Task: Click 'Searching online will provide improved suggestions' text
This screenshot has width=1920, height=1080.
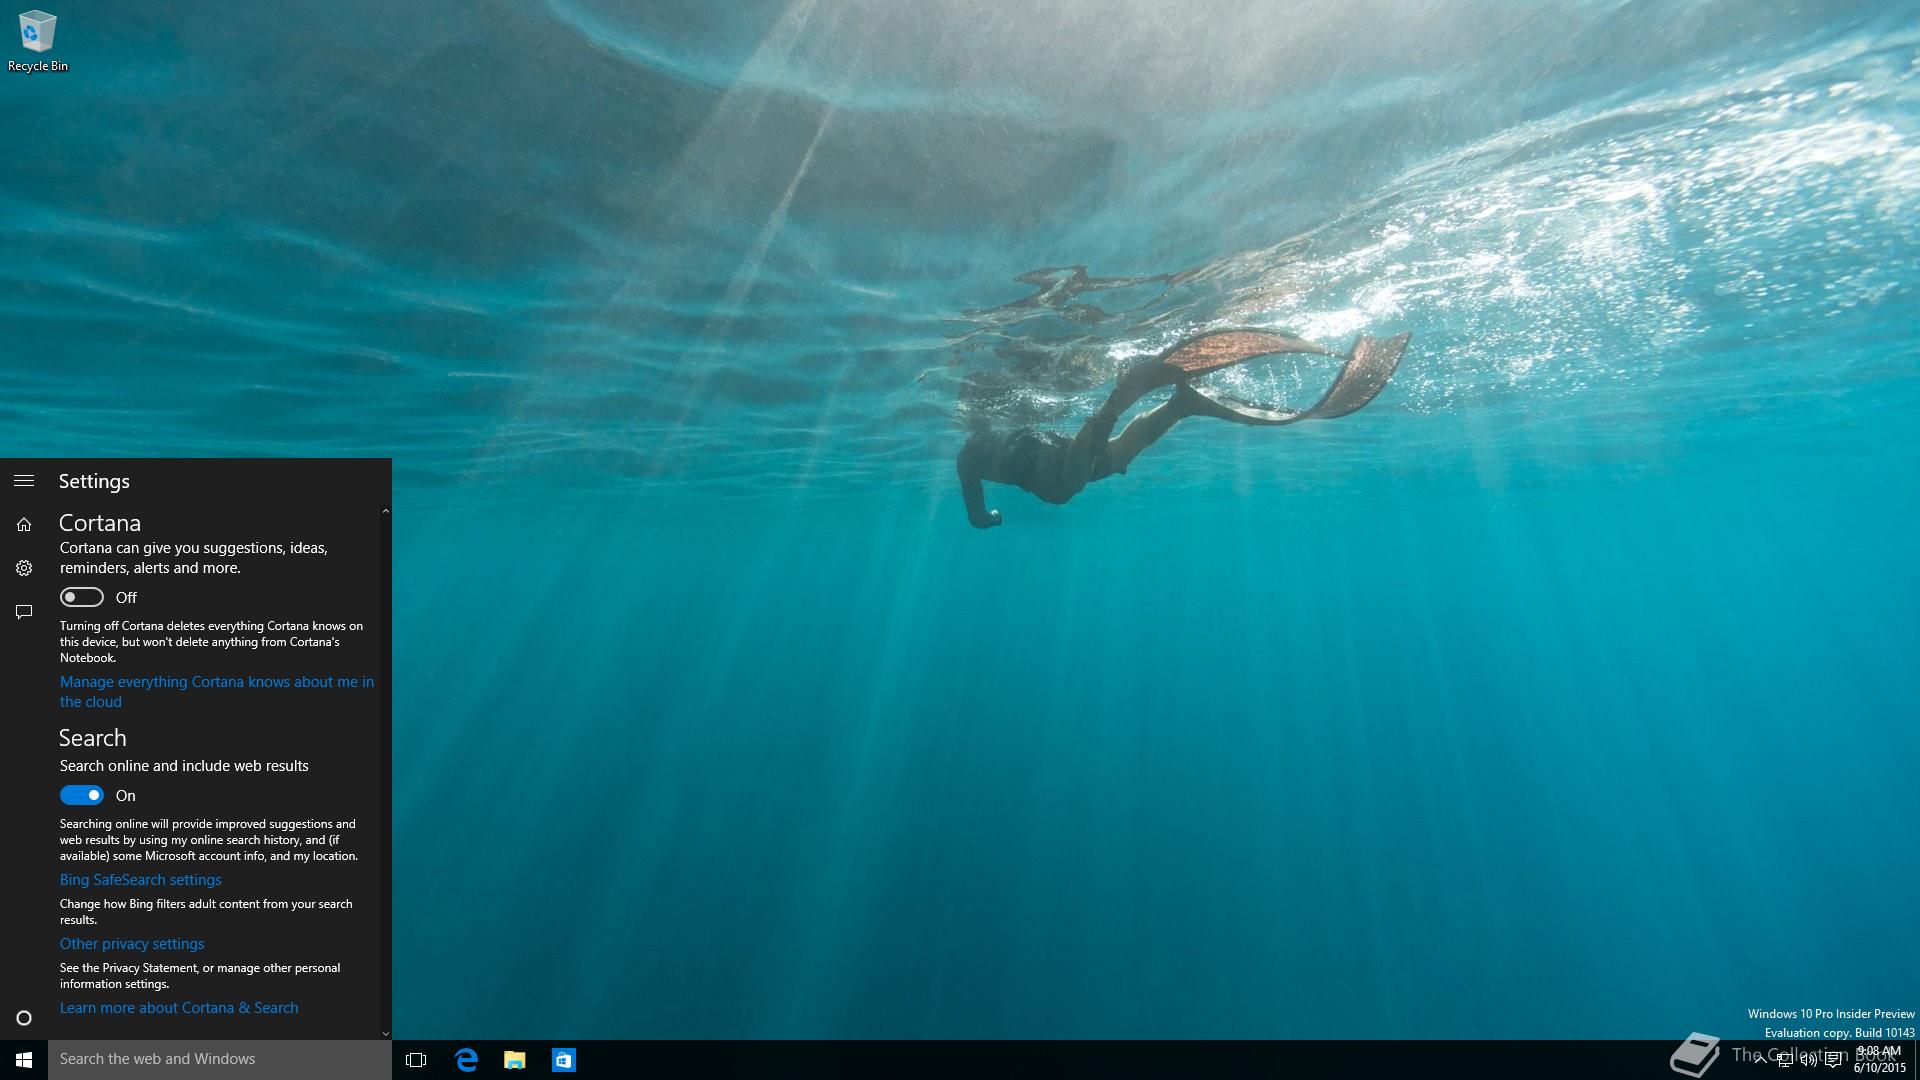Action: [208, 840]
